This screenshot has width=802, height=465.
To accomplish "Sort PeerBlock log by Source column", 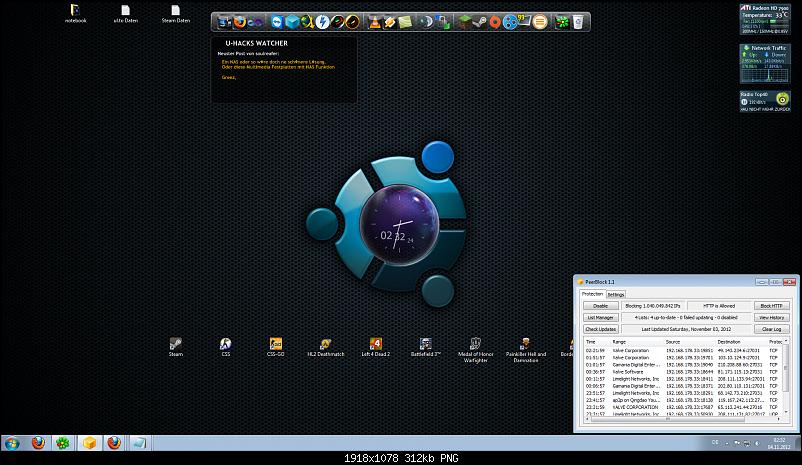I will click(x=689, y=342).
